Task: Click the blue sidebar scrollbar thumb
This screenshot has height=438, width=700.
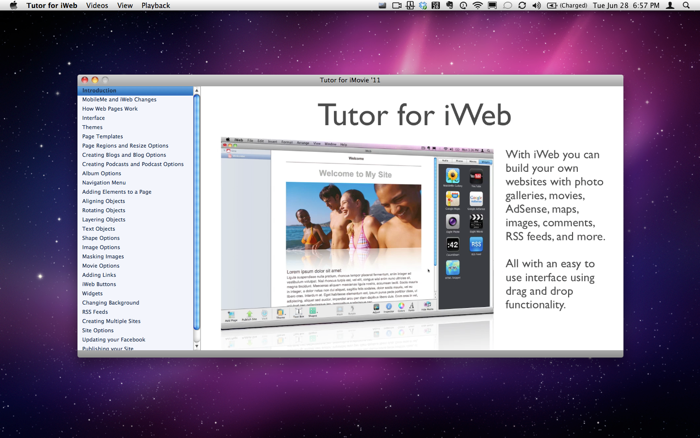Action: [196, 212]
